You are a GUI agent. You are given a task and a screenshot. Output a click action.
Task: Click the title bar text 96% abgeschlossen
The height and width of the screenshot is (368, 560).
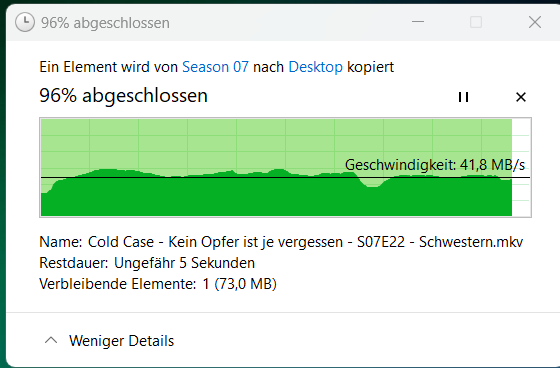(x=105, y=23)
